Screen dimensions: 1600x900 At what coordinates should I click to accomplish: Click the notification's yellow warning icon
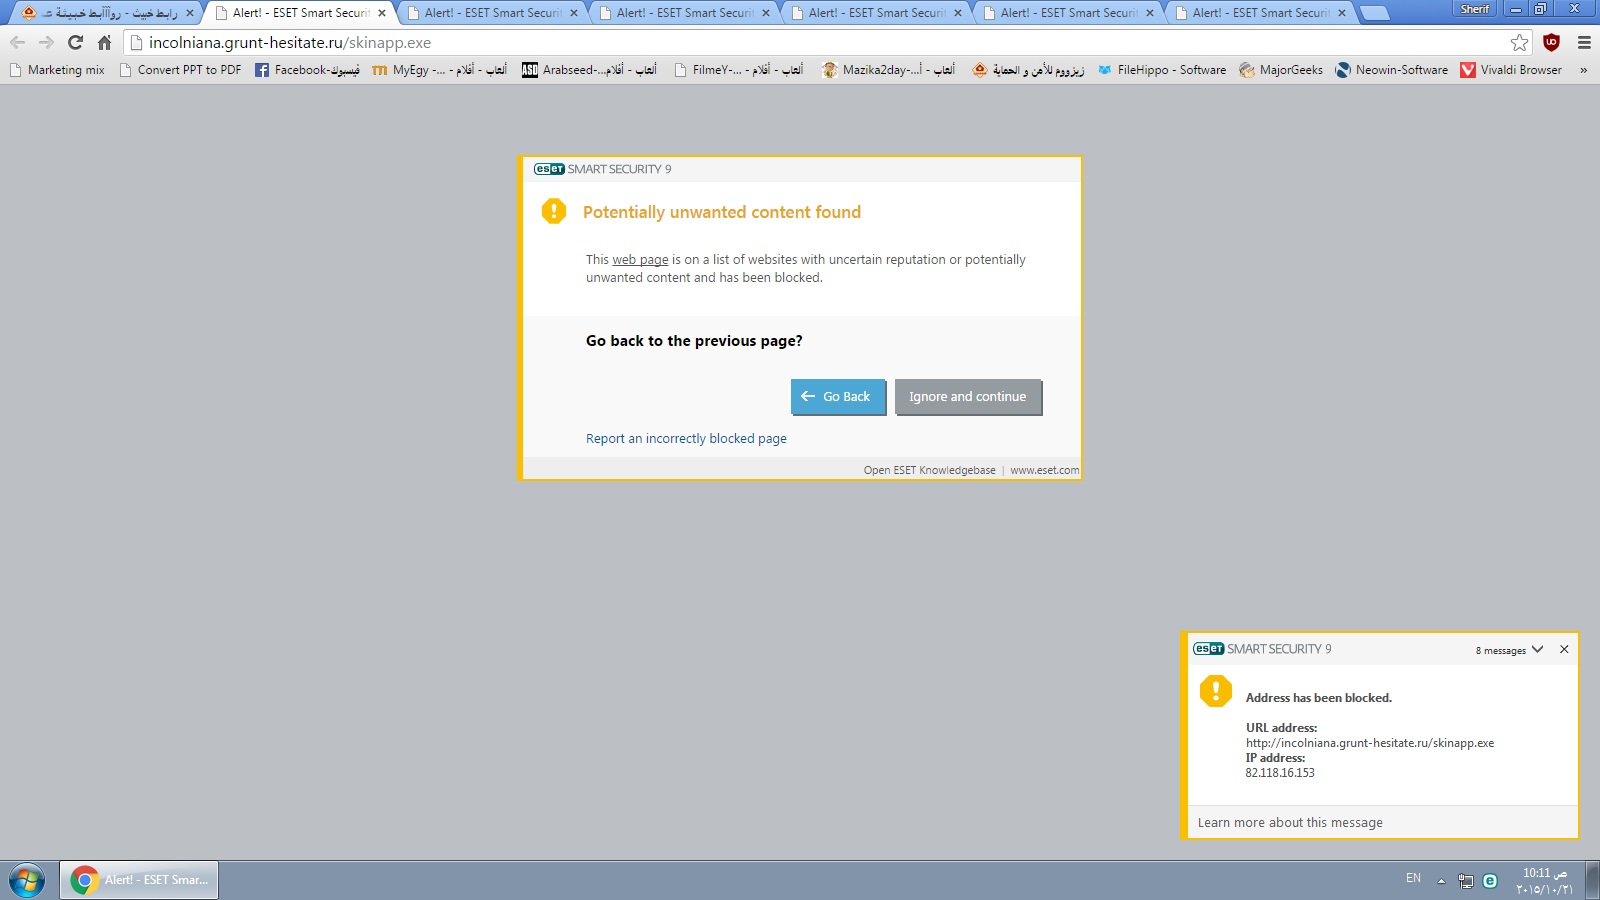pyautogui.click(x=1216, y=691)
